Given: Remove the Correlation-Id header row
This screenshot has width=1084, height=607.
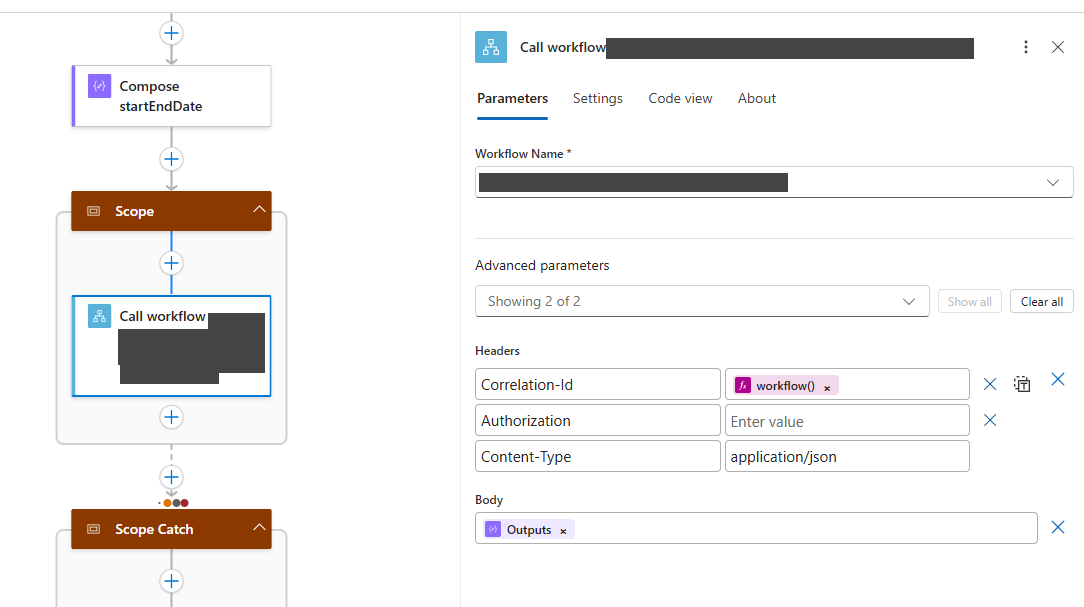Looking at the screenshot, I should [x=990, y=384].
